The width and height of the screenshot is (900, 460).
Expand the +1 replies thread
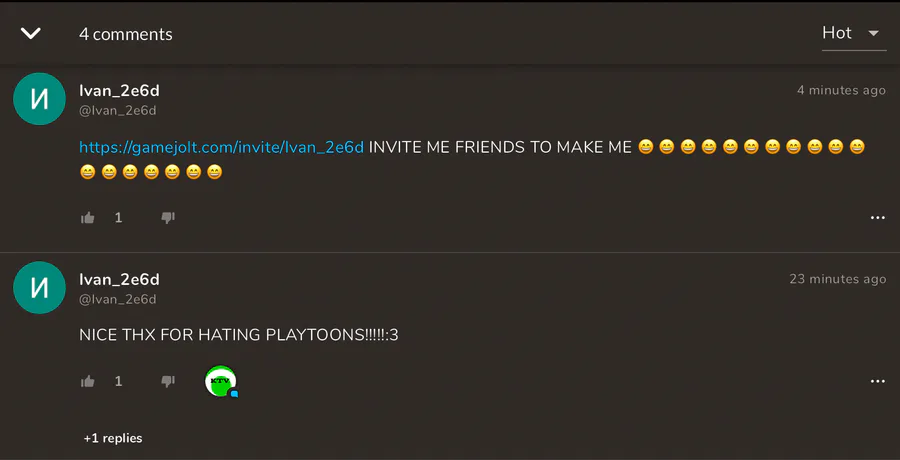[113, 438]
